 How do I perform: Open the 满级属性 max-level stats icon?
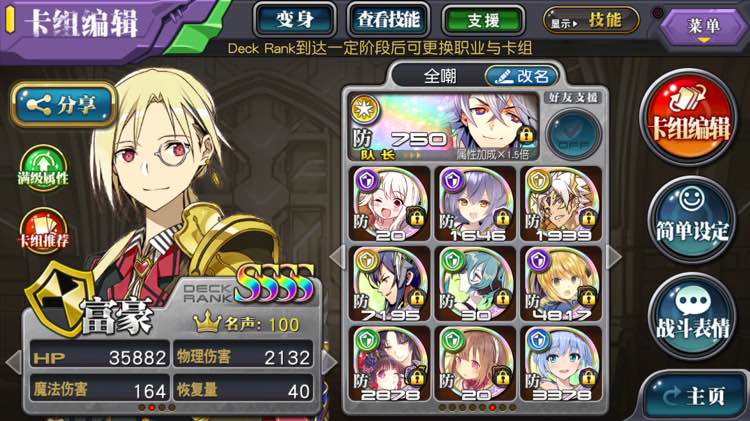(x=44, y=168)
